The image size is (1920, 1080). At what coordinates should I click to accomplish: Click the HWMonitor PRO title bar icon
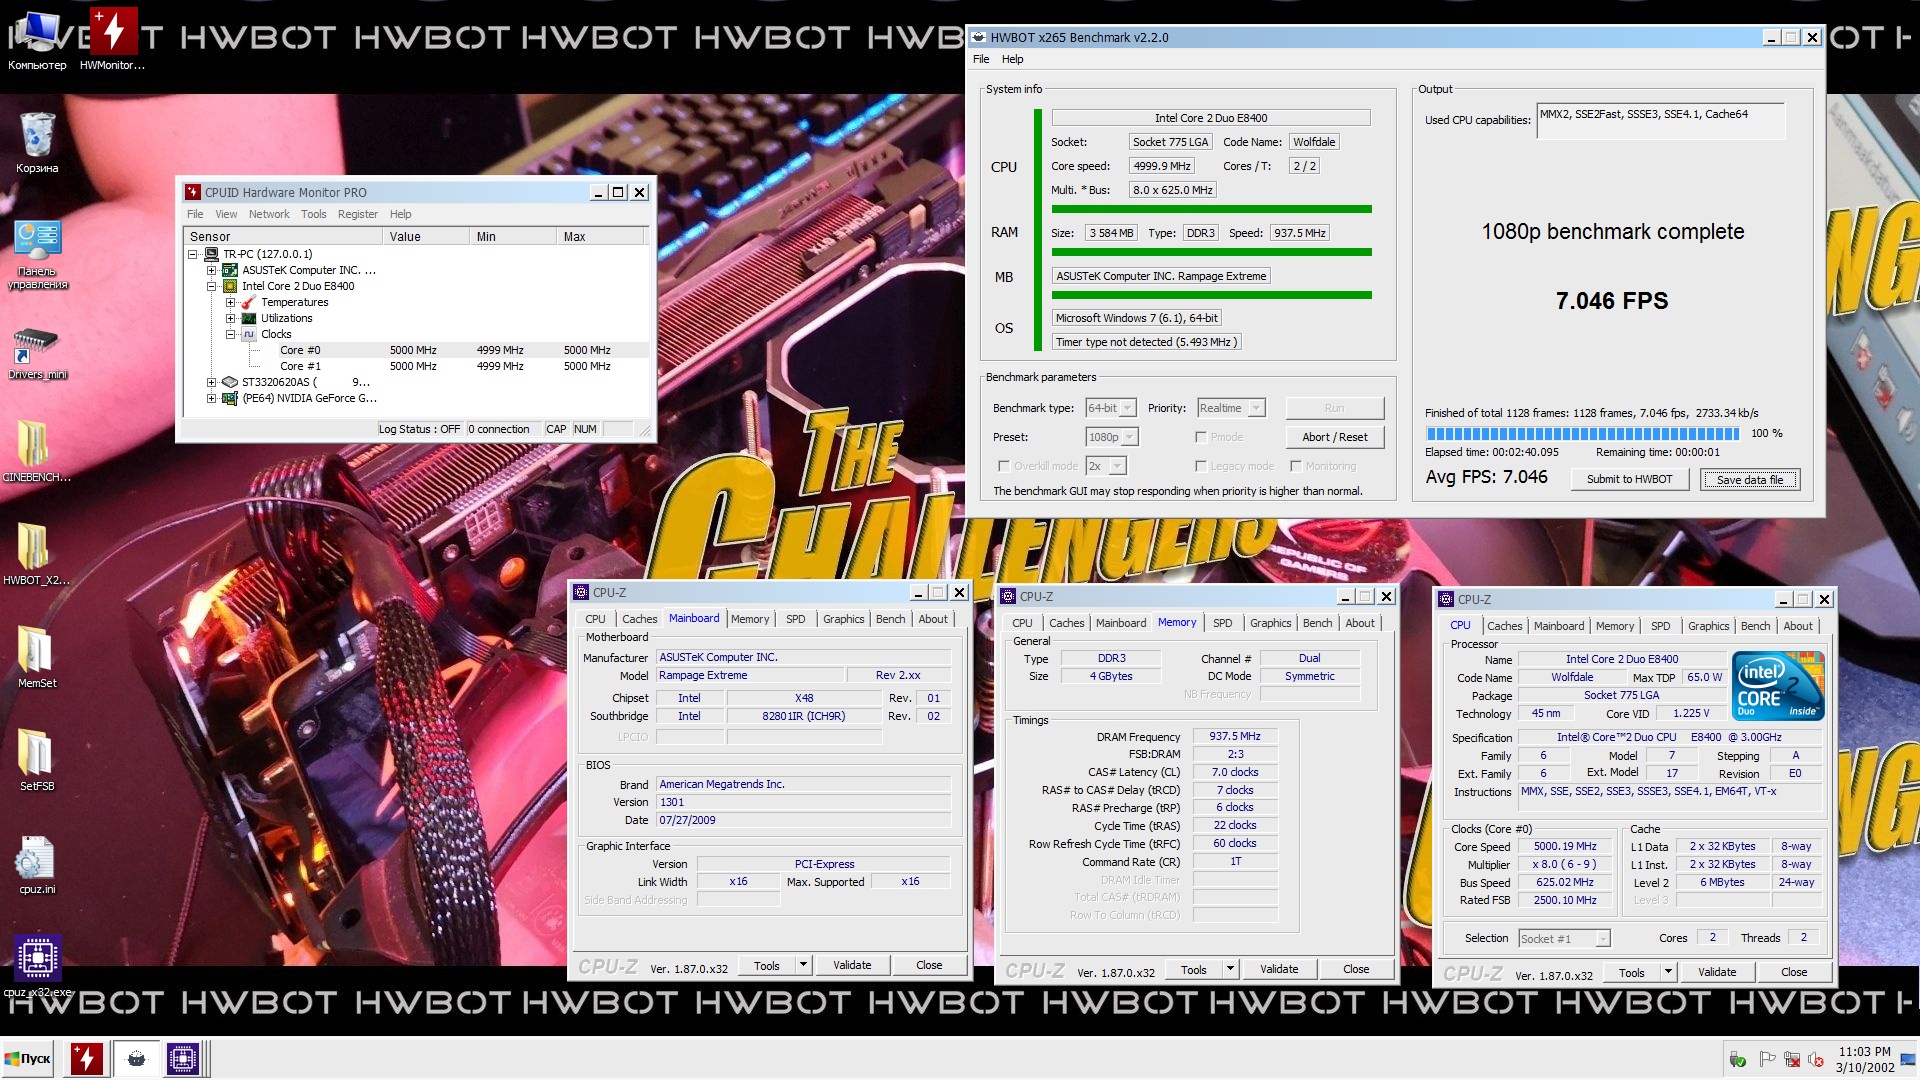[193, 192]
